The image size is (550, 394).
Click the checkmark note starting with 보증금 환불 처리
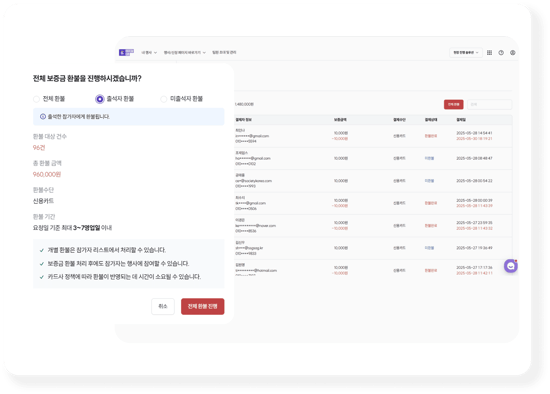click(118, 263)
